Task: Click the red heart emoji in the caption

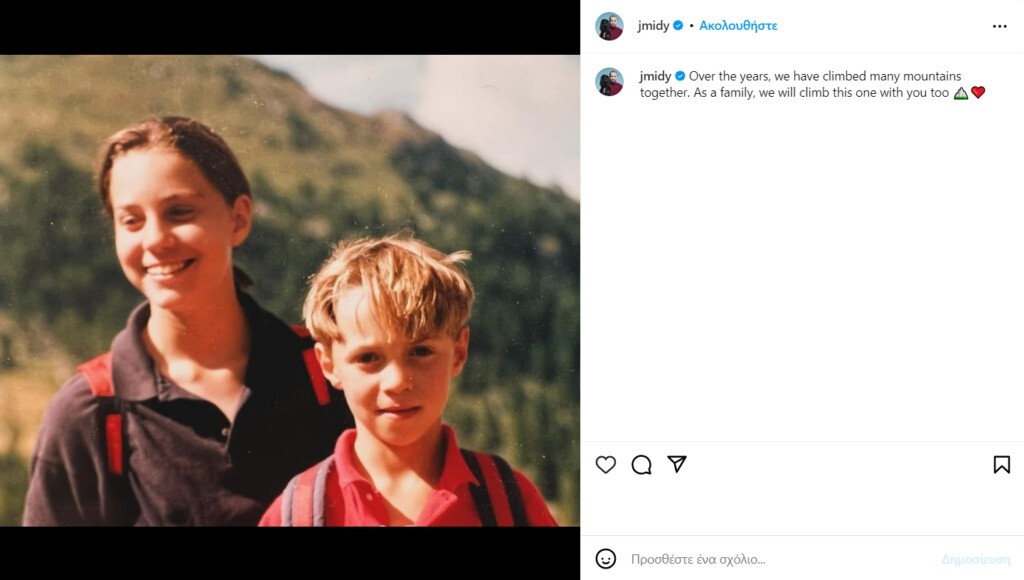Action: coord(978,93)
